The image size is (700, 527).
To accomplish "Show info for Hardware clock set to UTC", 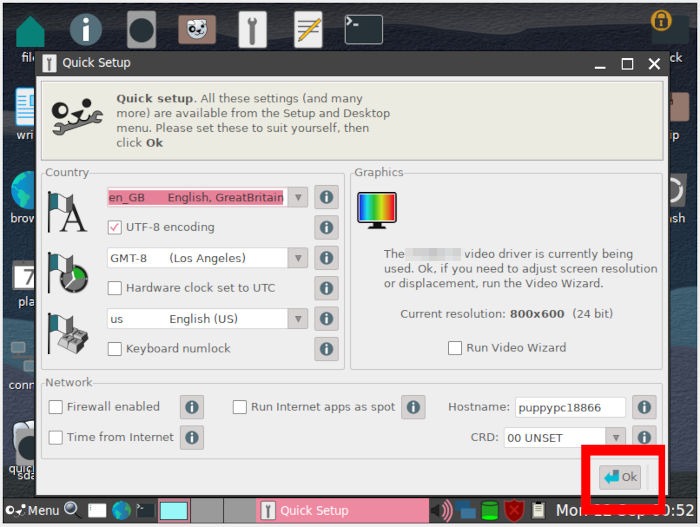I will pyautogui.click(x=326, y=288).
